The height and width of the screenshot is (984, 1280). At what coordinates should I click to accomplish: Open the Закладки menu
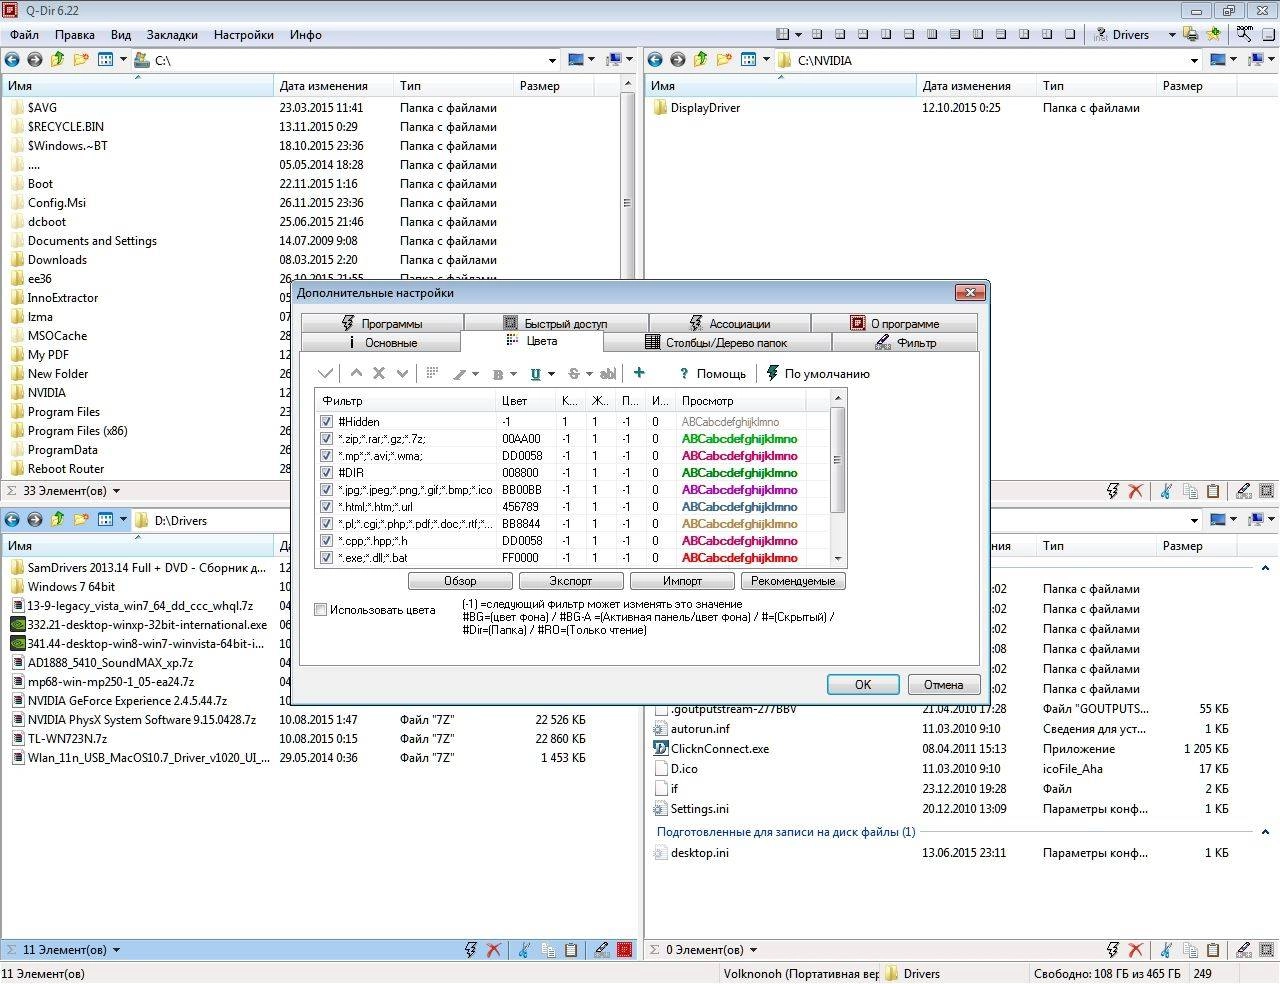(x=172, y=34)
